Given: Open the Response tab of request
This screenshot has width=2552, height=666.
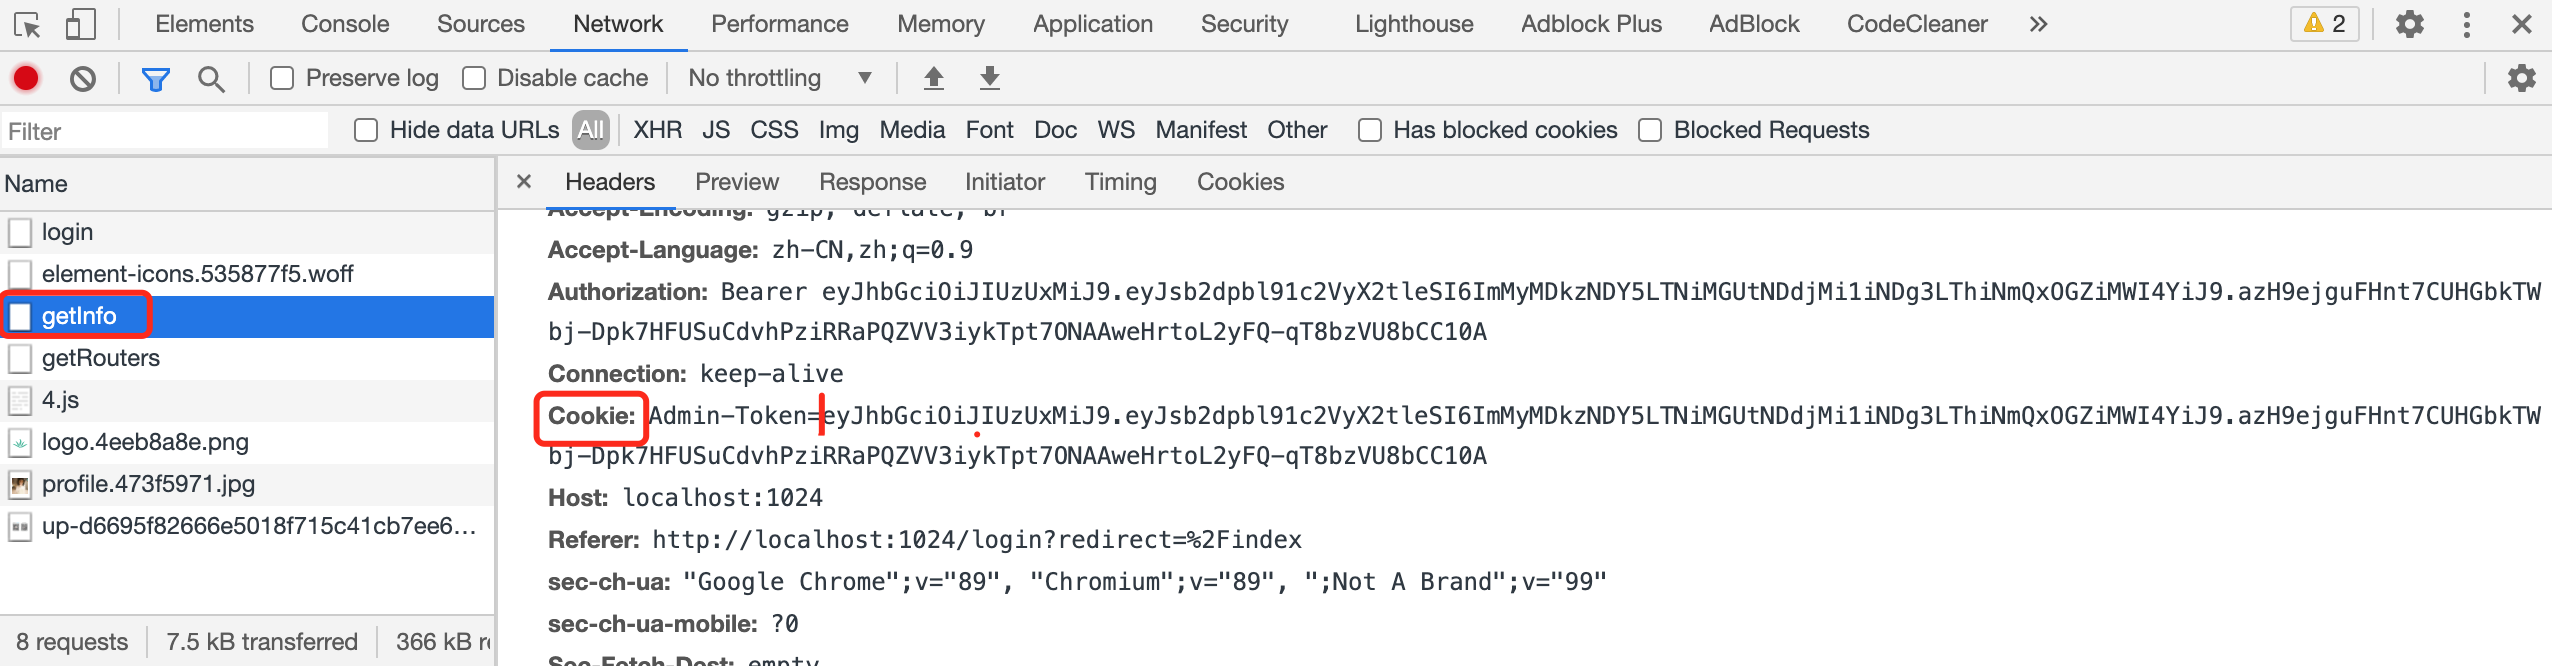Looking at the screenshot, I should (872, 182).
